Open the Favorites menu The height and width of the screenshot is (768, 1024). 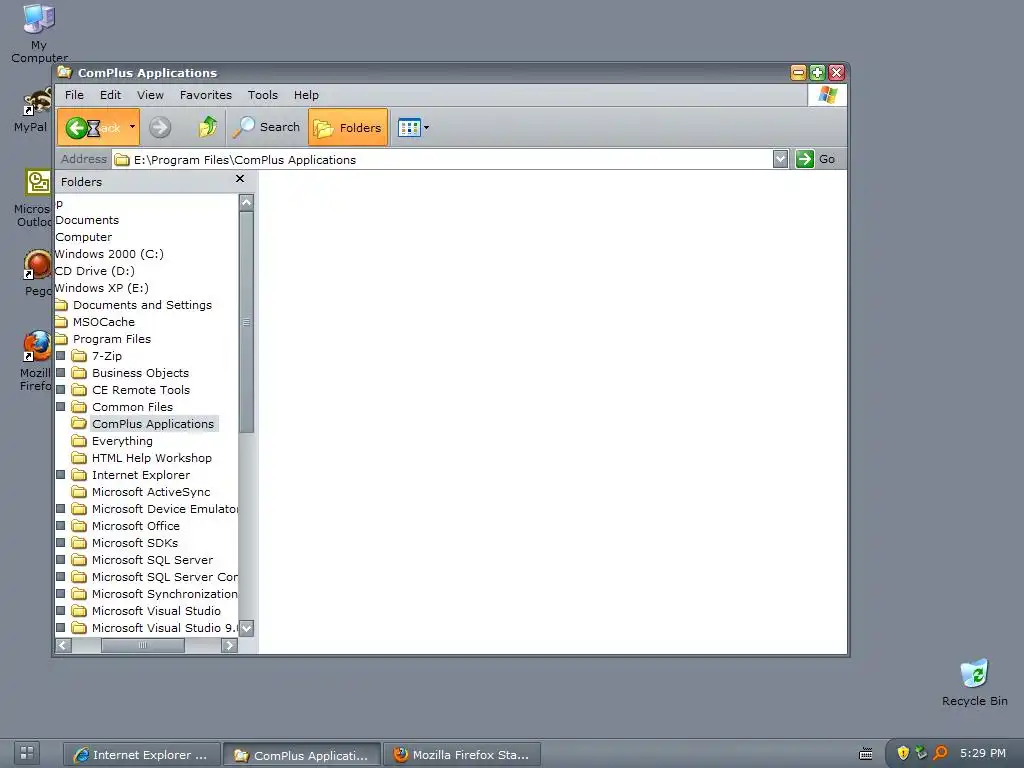(x=206, y=95)
